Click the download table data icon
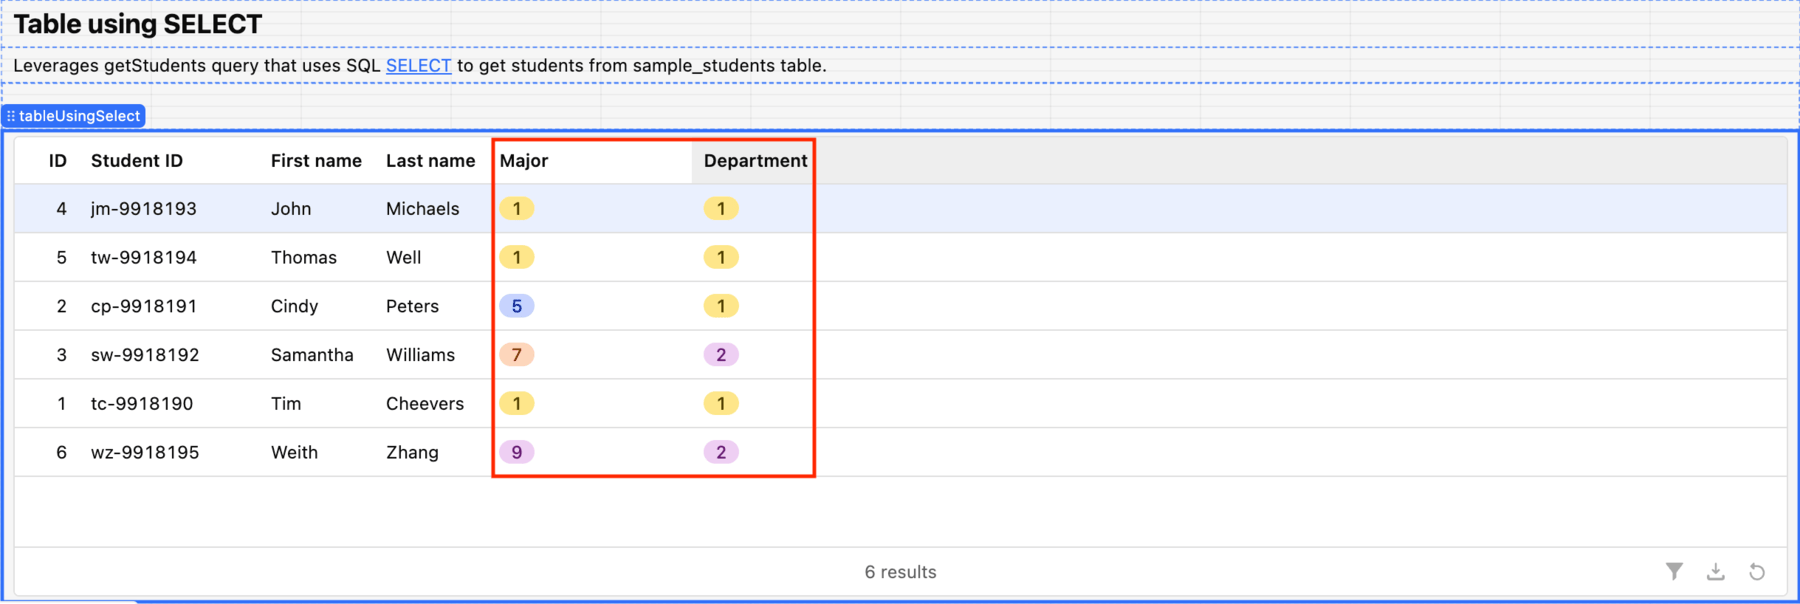 point(1716,571)
